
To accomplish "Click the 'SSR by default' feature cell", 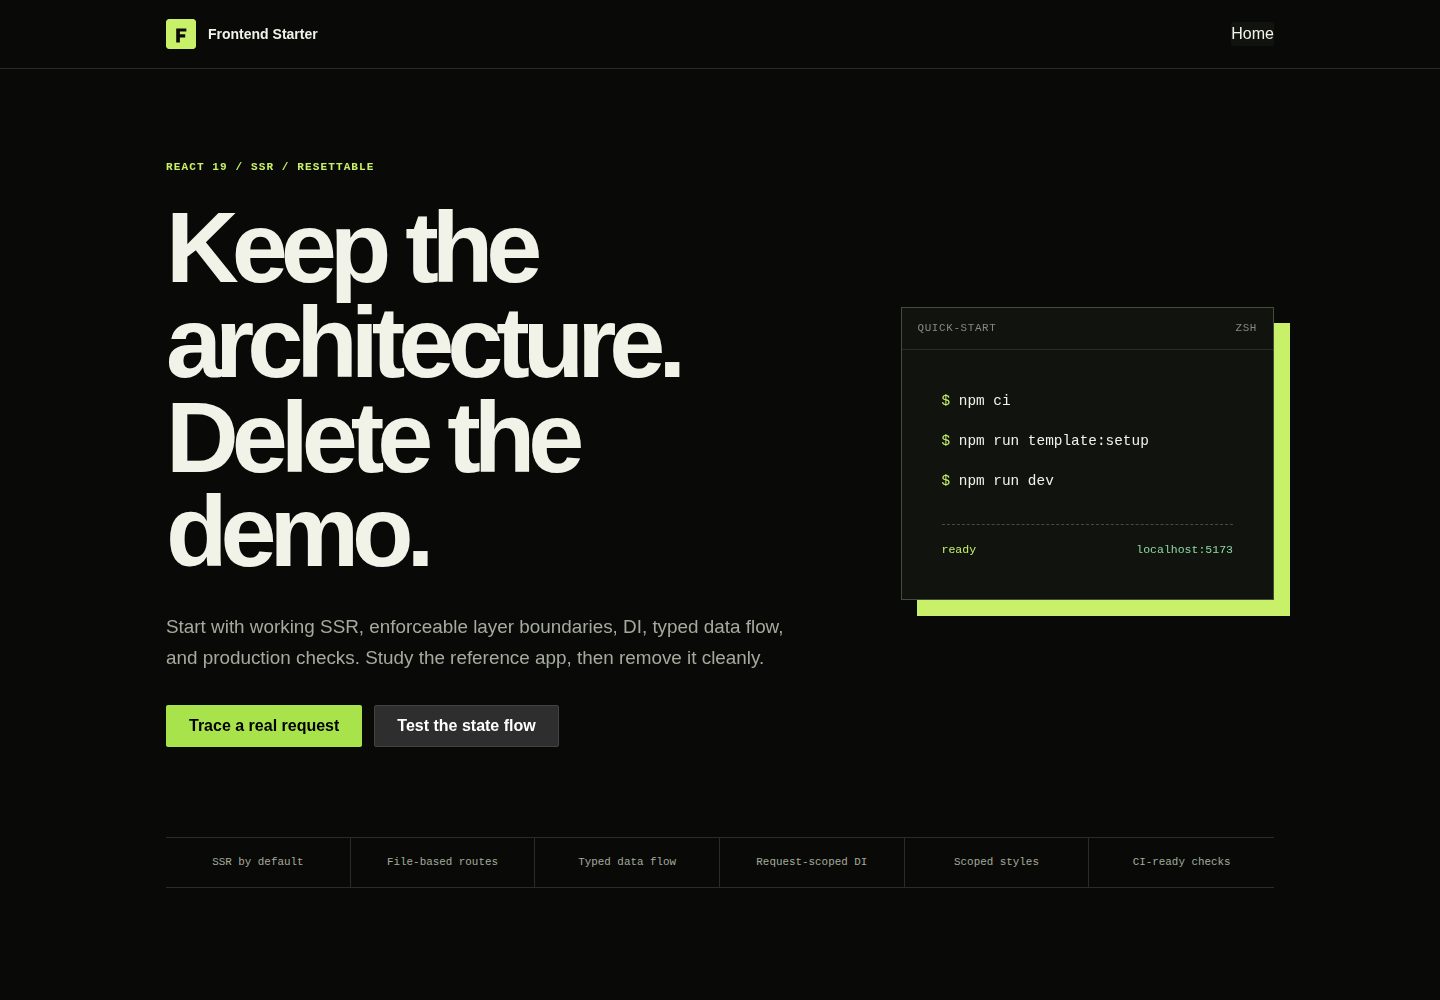I will 258,862.
